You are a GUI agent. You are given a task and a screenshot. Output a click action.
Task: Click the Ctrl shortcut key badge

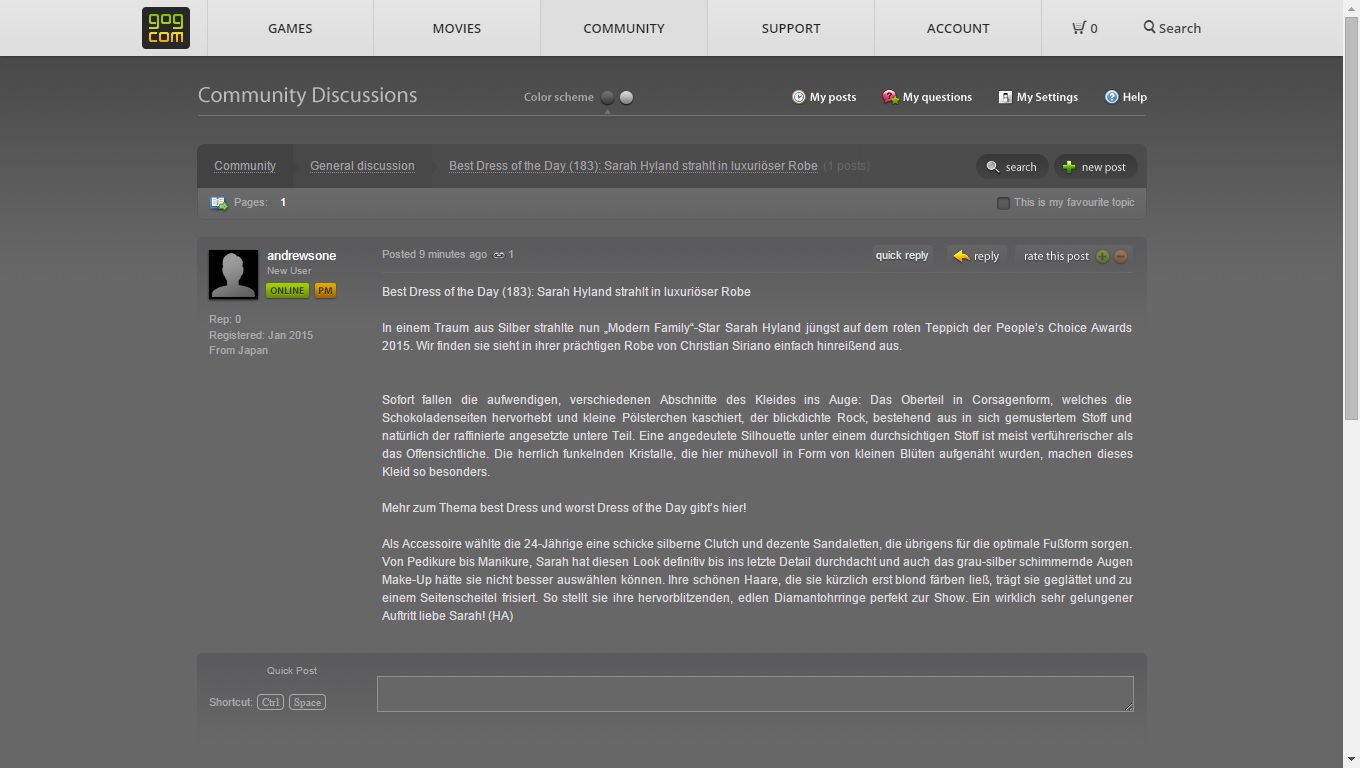pos(270,702)
